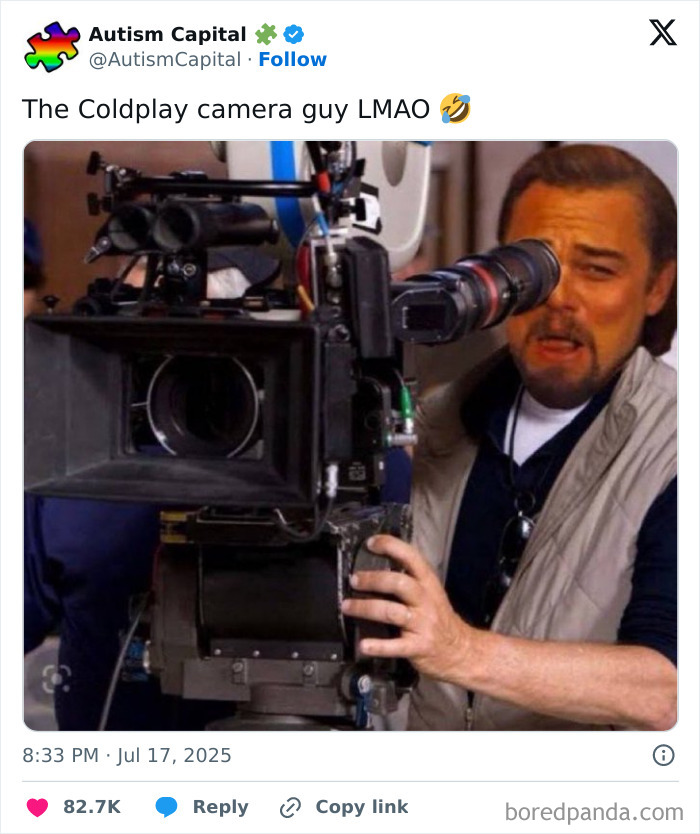Screen dimensions: 700x834
Task: Open the 82.7K likes count
Action: click(92, 807)
